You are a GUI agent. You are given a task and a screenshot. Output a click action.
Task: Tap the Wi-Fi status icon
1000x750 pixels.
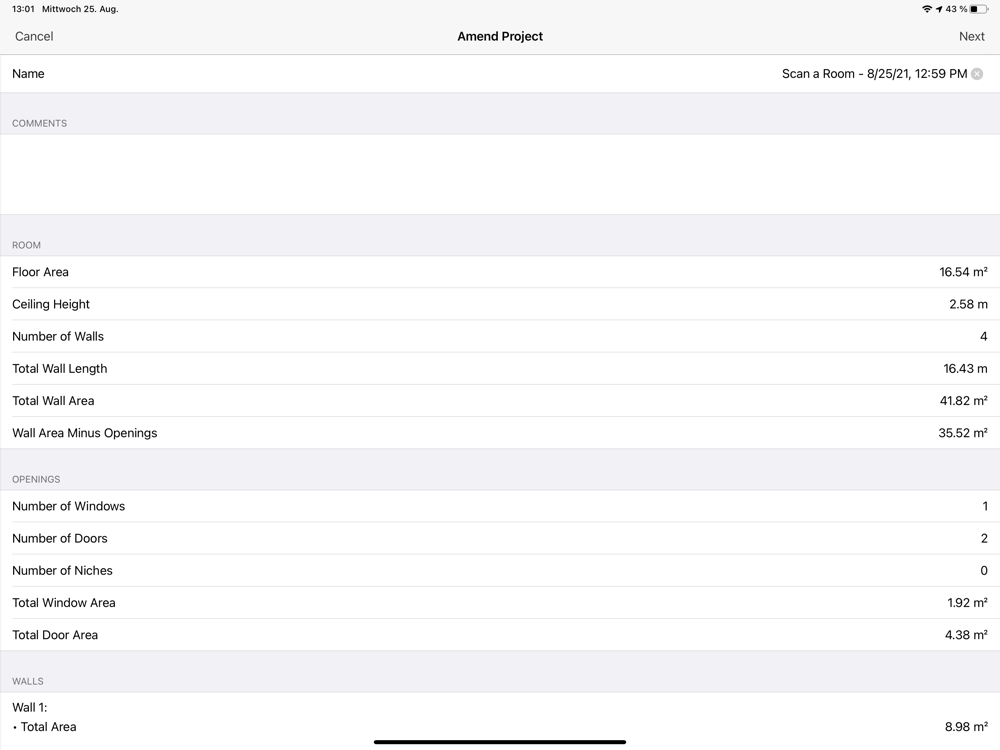(927, 9)
